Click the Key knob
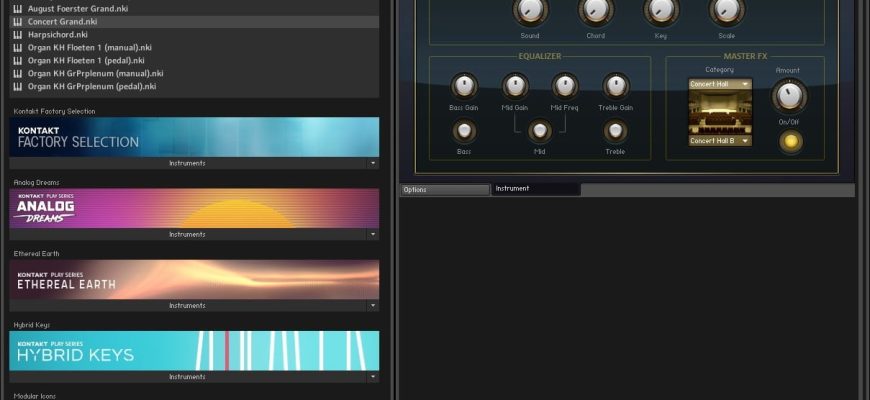This screenshot has height=400, width=870. point(661,12)
